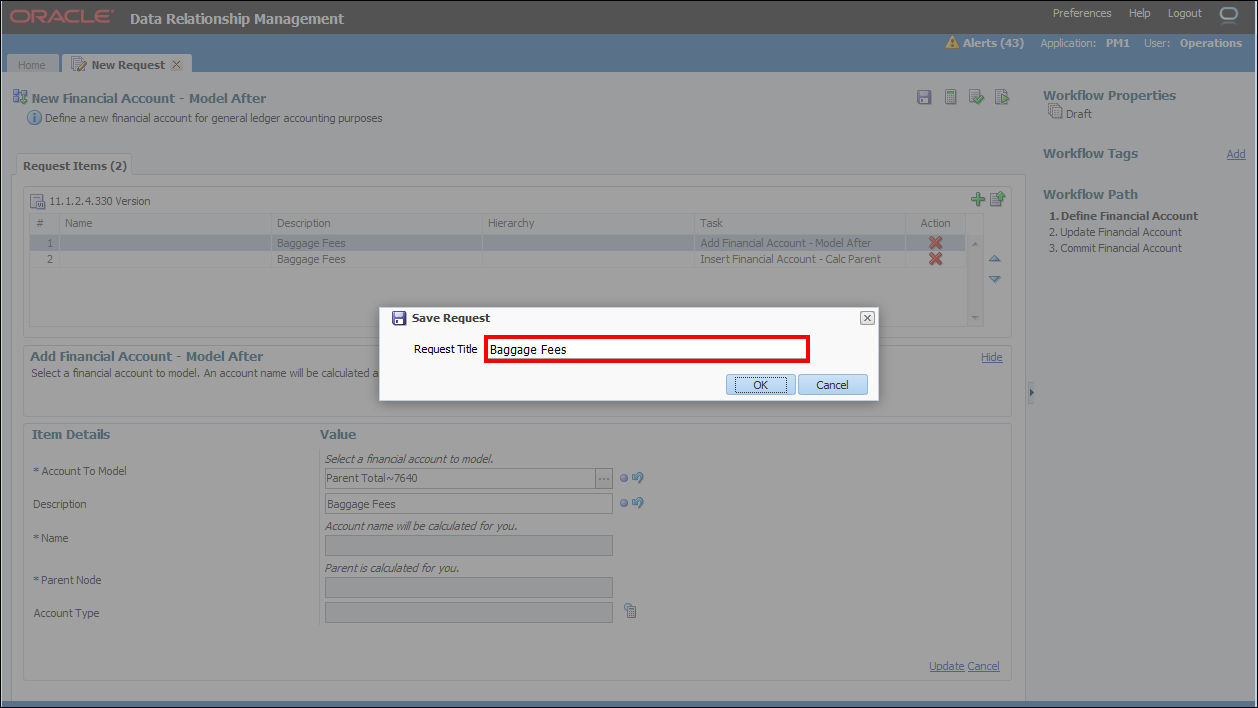Click the undo icon beside Account To Model
This screenshot has width=1258, height=708.
point(637,477)
